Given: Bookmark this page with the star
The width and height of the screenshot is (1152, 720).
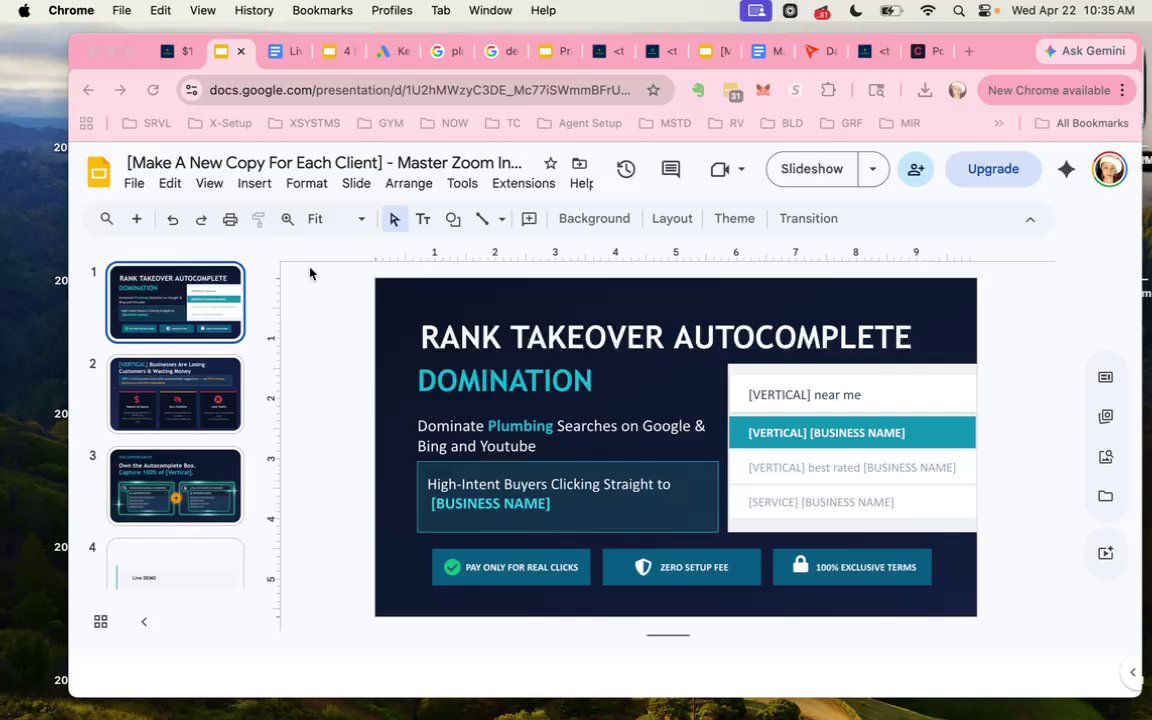Looking at the screenshot, I should point(653,90).
